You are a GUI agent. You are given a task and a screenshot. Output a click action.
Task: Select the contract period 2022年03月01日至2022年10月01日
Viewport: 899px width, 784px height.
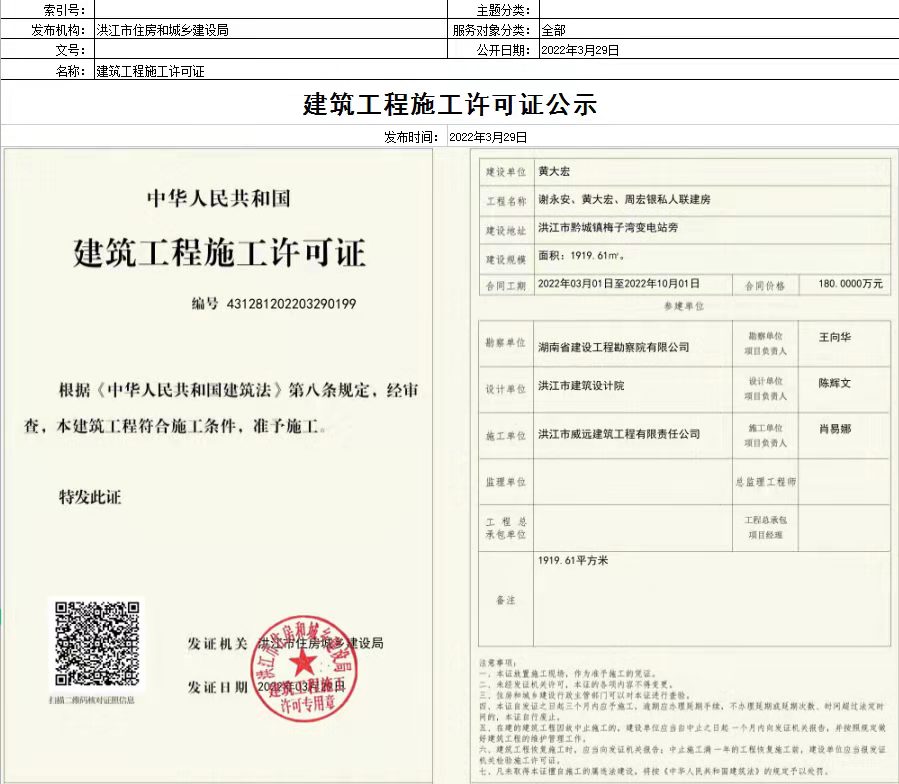click(619, 283)
